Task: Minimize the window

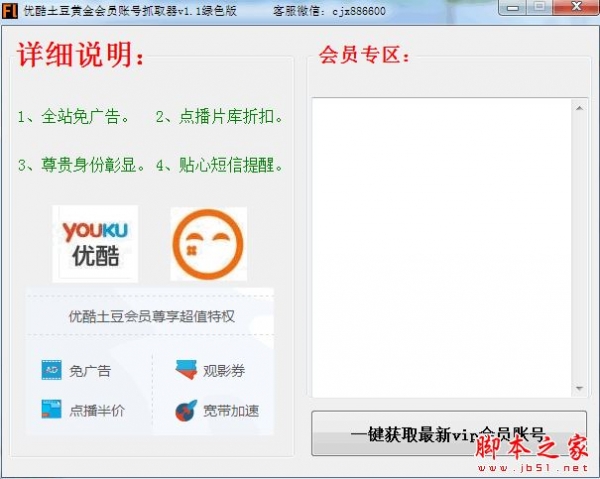Action: pyautogui.click(x=513, y=8)
